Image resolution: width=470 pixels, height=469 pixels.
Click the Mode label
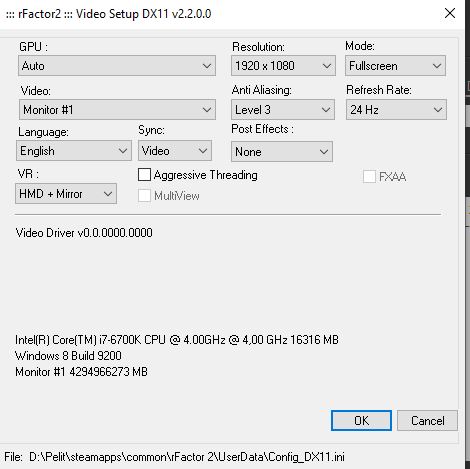pyautogui.click(x=360, y=46)
